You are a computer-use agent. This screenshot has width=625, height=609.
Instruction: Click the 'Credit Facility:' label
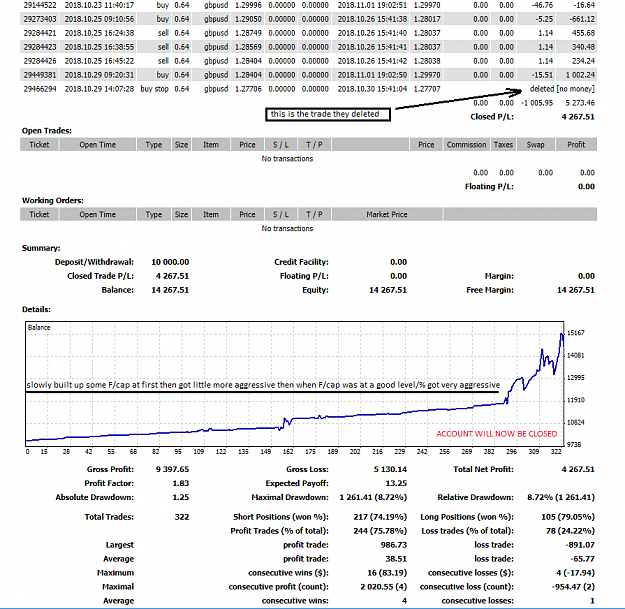coord(301,262)
